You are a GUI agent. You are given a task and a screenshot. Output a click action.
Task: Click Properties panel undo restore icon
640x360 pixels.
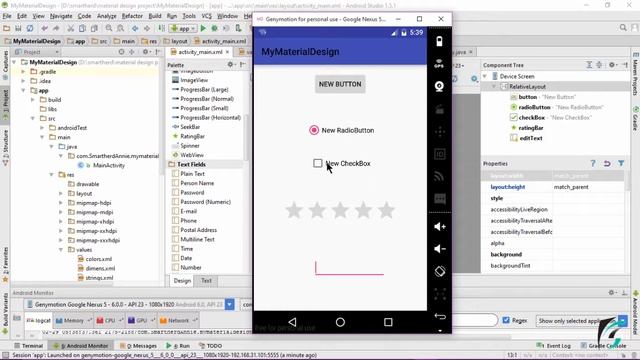point(607,163)
